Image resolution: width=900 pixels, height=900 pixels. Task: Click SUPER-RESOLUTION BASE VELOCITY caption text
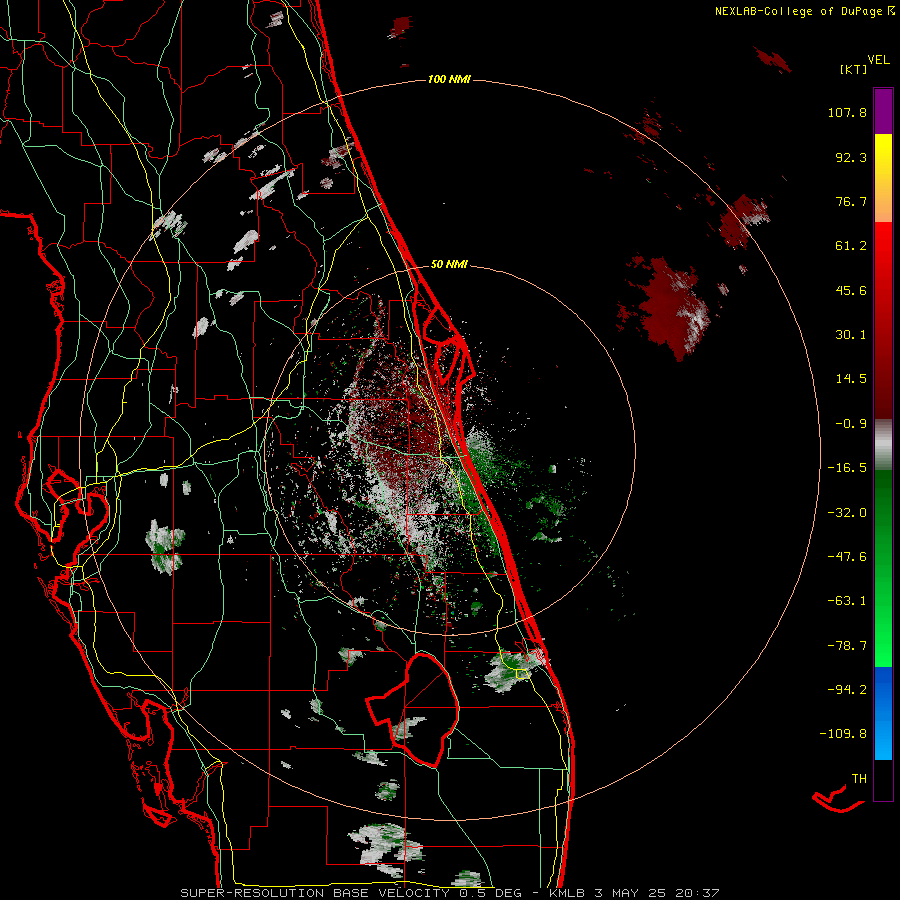coord(315,893)
